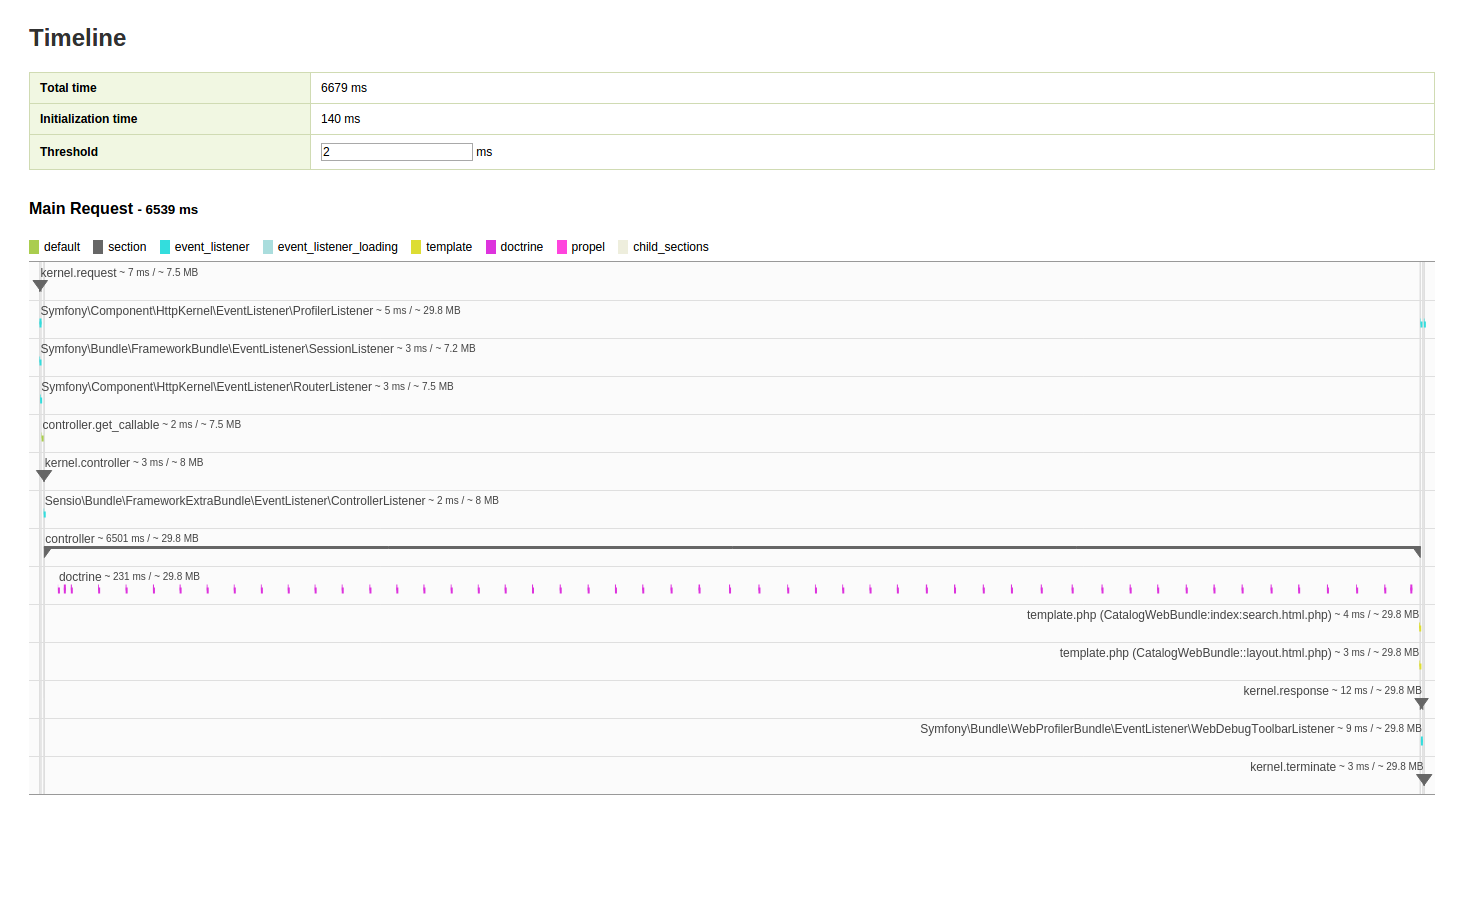Click the ProfilerListener event label
This screenshot has height=901, width=1469.
point(207,311)
